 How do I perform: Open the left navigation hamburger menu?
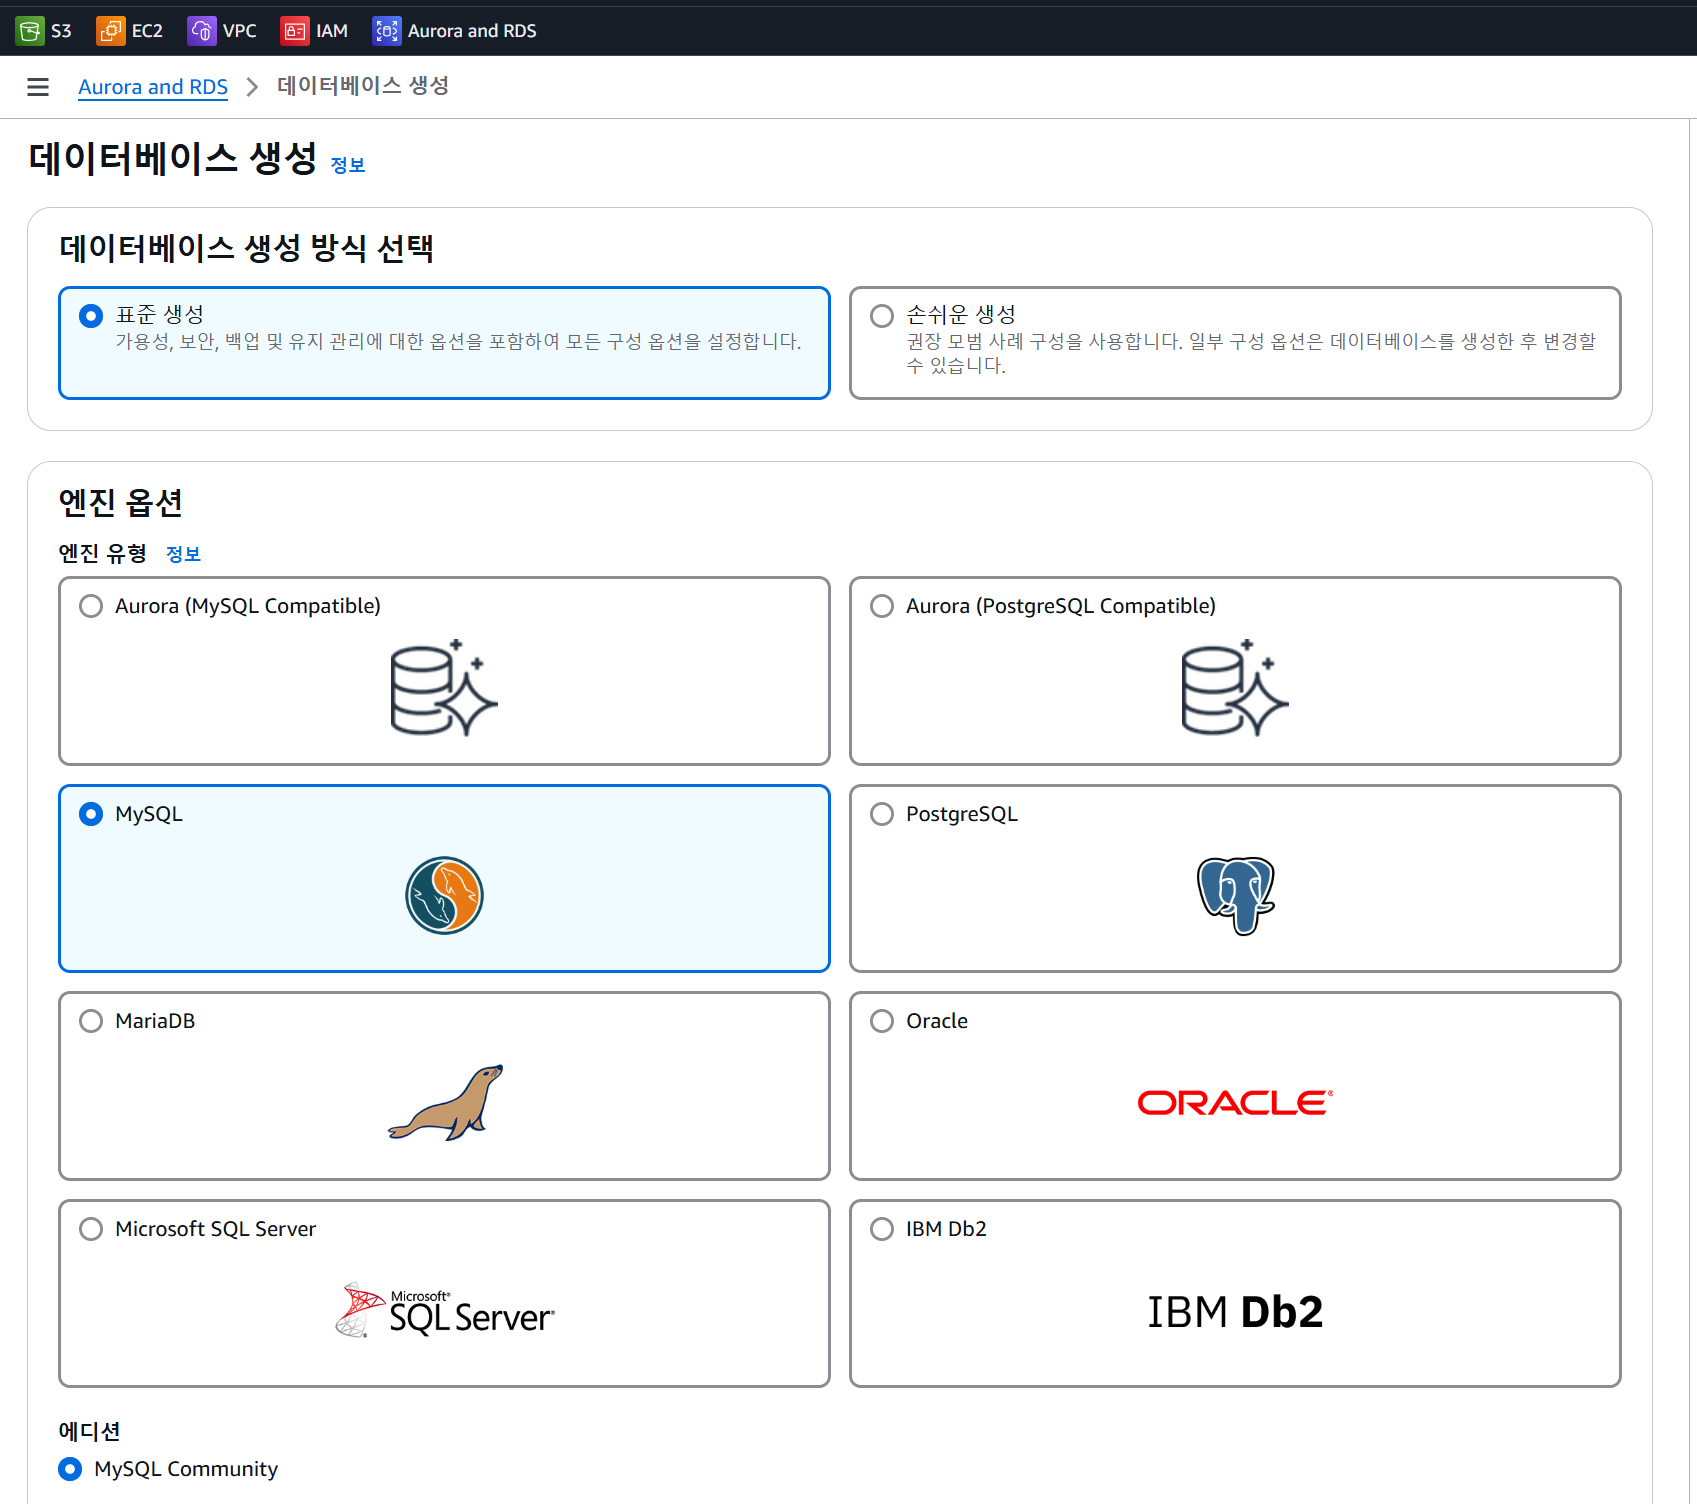pos(38,87)
